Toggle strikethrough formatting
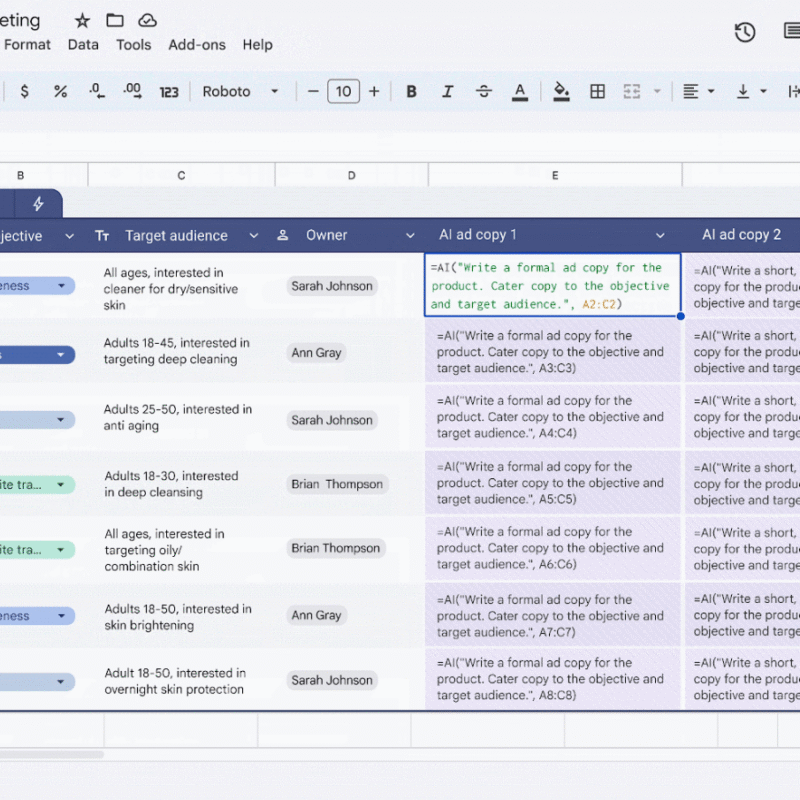The image size is (800, 800). pyautogui.click(x=483, y=91)
